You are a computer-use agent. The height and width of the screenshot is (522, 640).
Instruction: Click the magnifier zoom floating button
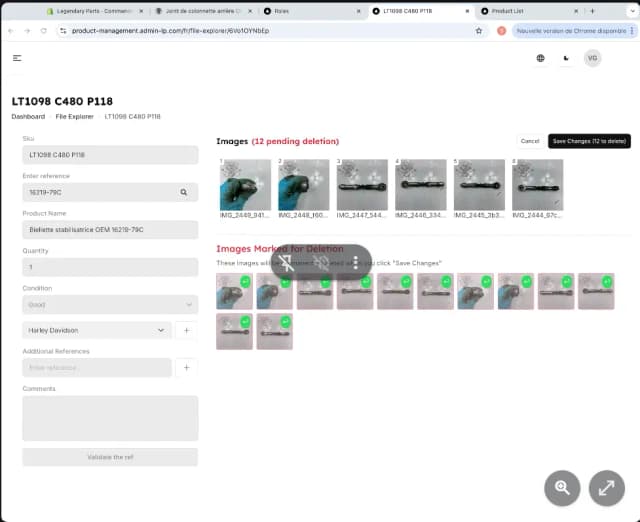click(562, 488)
